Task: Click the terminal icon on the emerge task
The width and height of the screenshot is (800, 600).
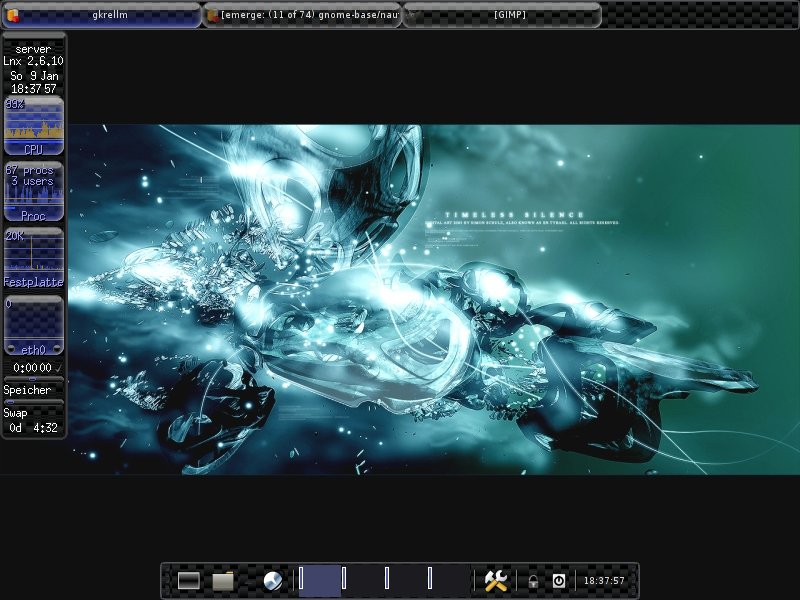Action: pyautogui.click(x=213, y=16)
